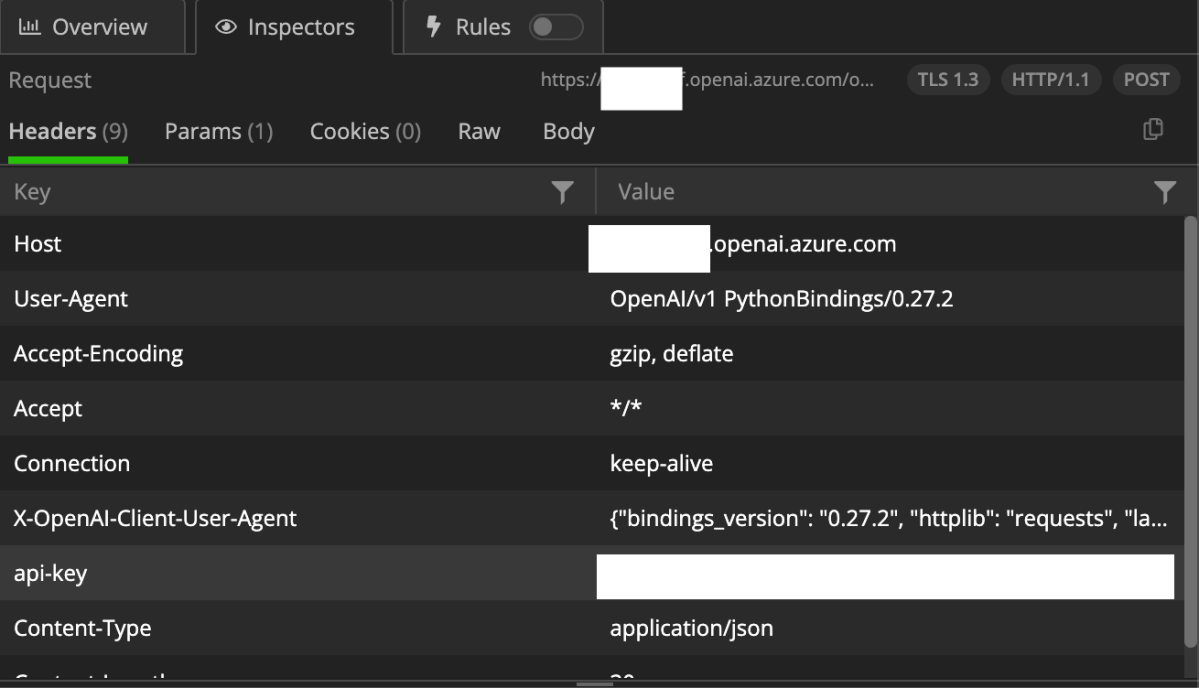Click the X-OpenAI-Client-User-Agent value cell
This screenshot has height=688, width=1199.
click(x=887, y=518)
